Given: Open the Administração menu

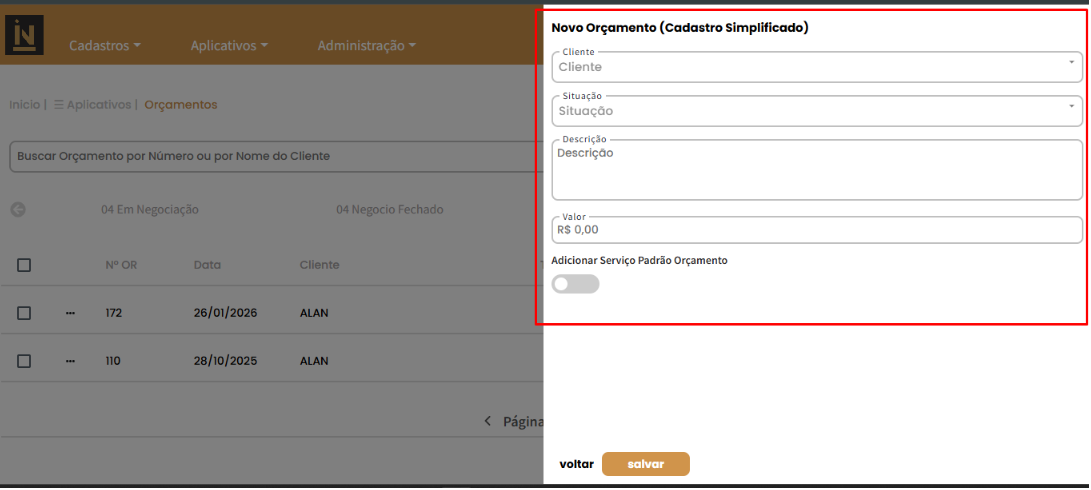Looking at the screenshot, I should pos(366,46).
